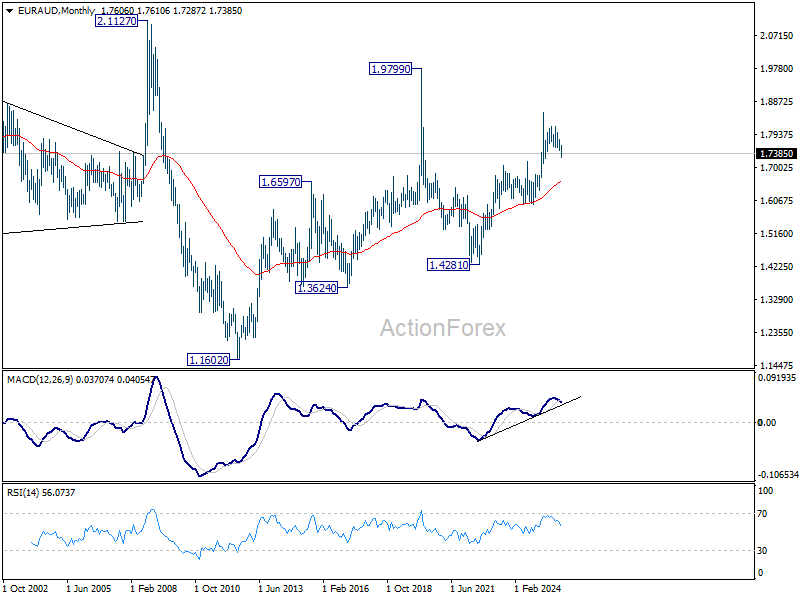Click the 1 Jun 2005 date label
The image size is (800, 600).
point(89,589)
